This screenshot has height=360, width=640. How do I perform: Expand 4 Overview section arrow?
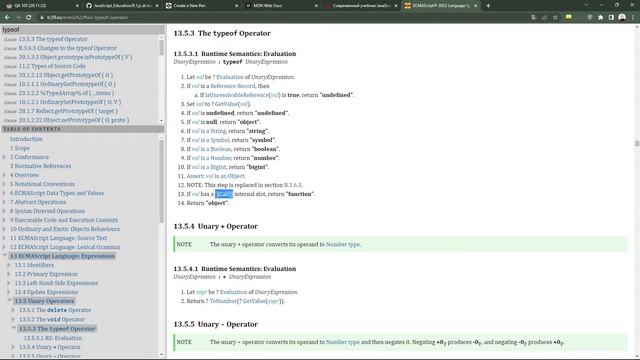(x=4, y=175)
